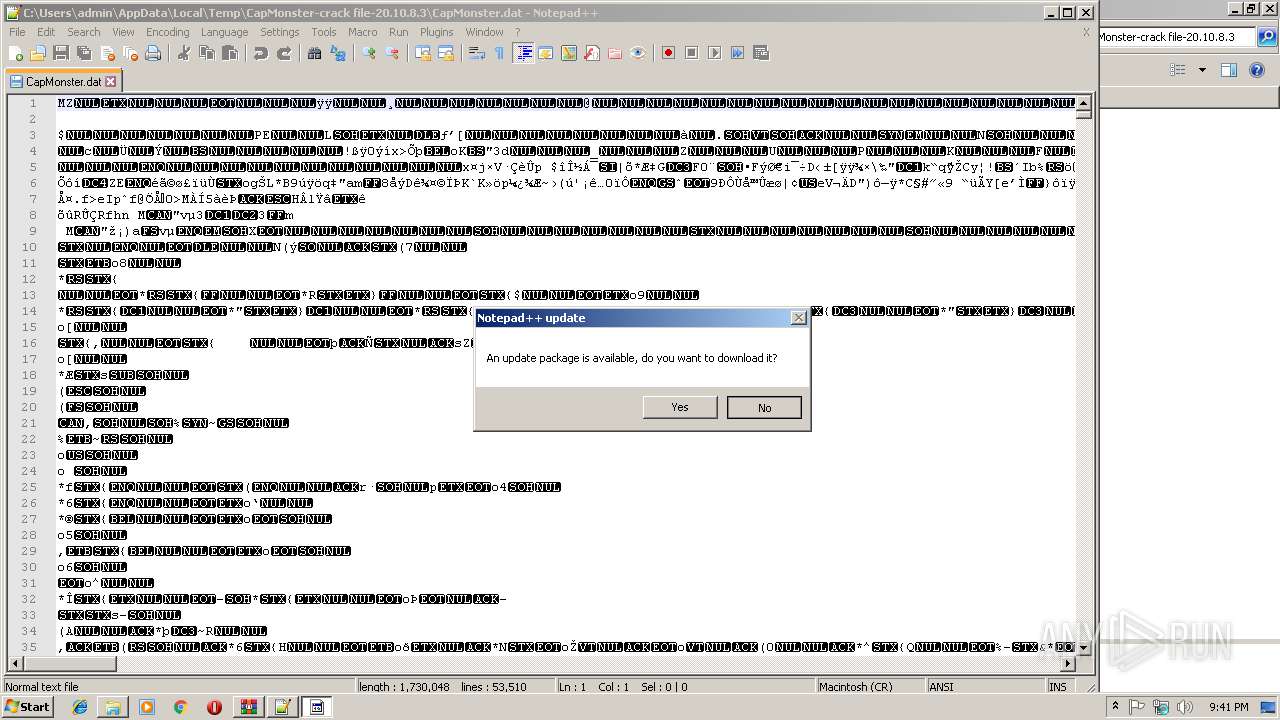Open the View menu
Screen dimensions: 1280x720
pyautogui.click(x=123, y=32)
